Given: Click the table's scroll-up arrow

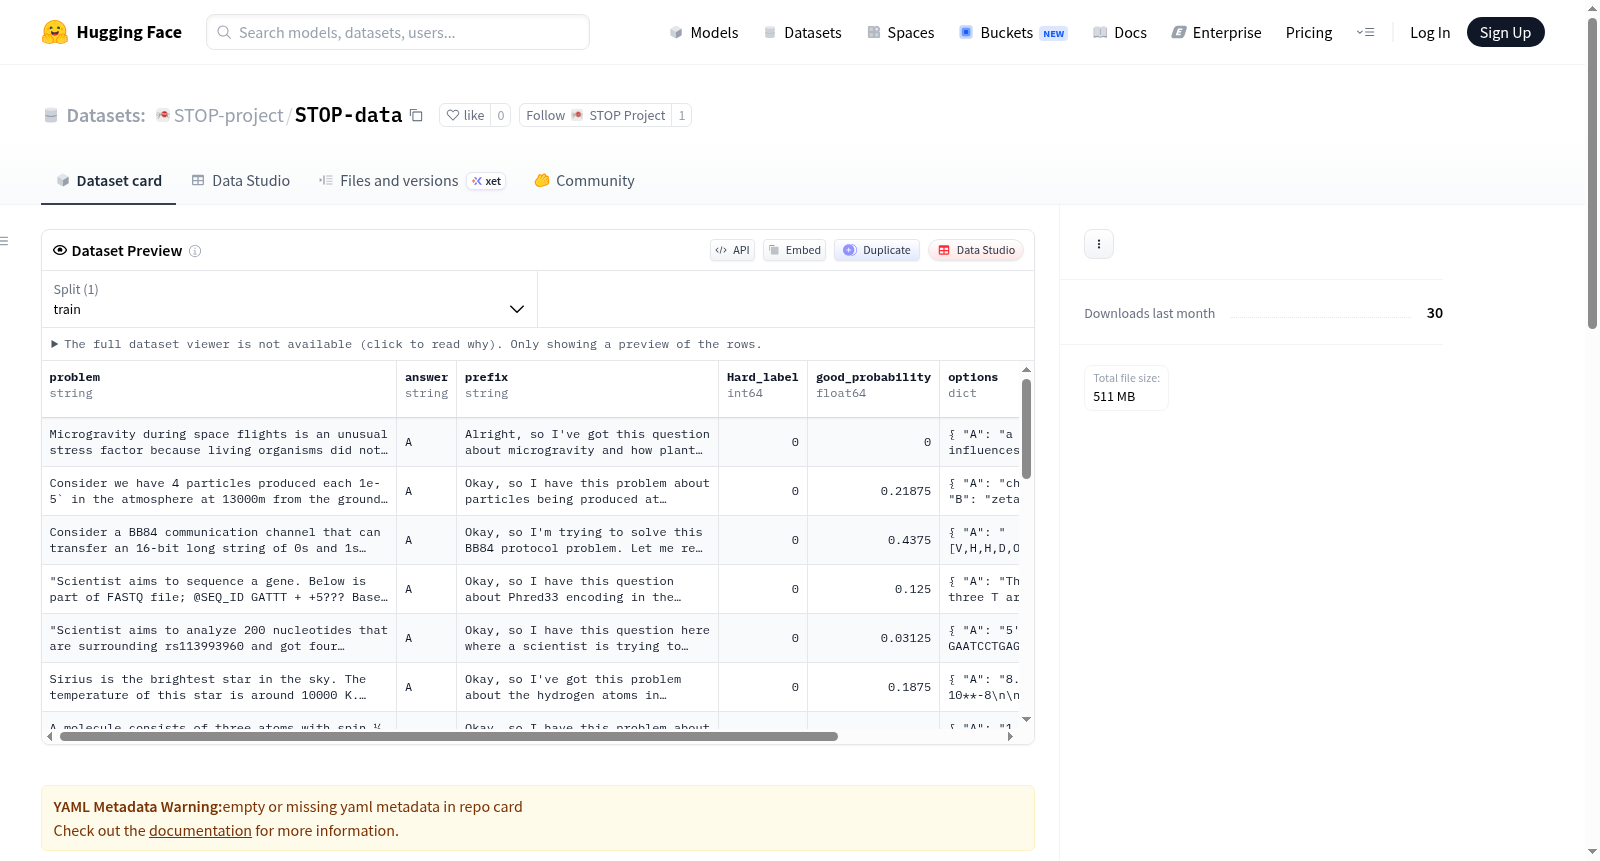Looking at the screenshot, I should (x=1026, y=370).
